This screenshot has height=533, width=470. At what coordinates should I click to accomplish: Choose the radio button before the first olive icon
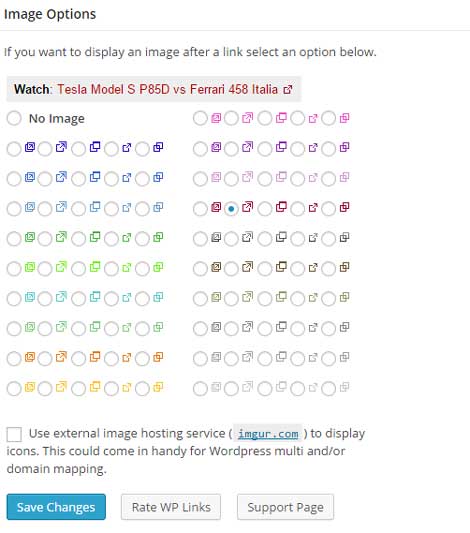tap(200, 298)
